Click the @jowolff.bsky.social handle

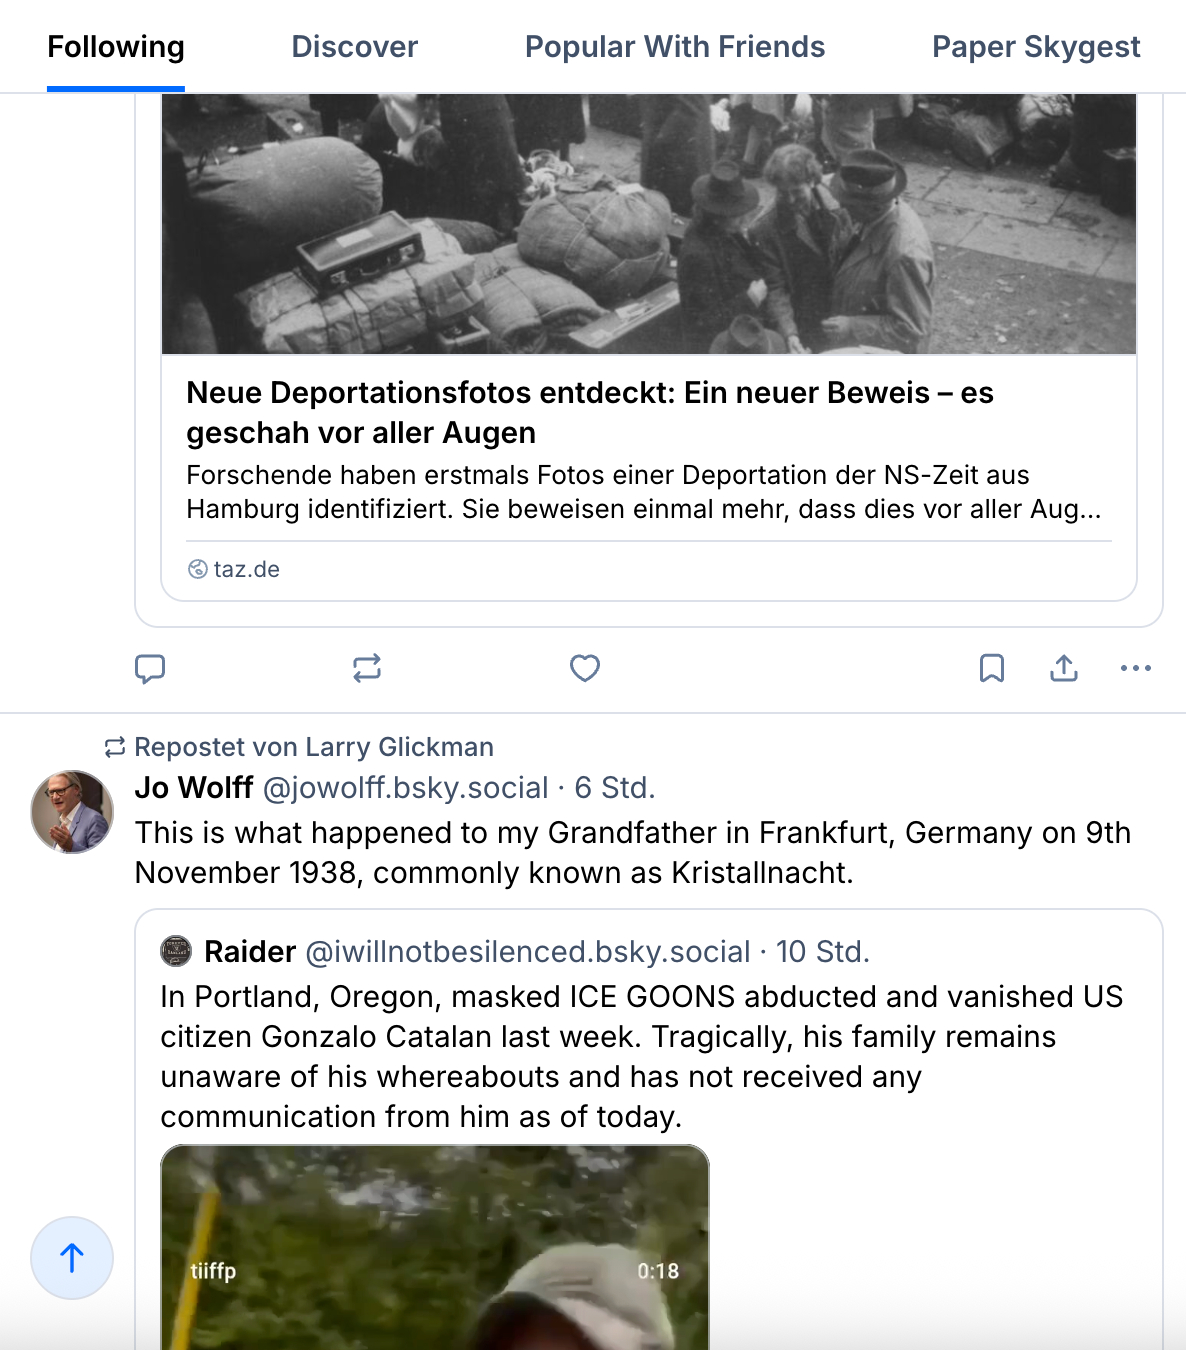coord(405,788)
